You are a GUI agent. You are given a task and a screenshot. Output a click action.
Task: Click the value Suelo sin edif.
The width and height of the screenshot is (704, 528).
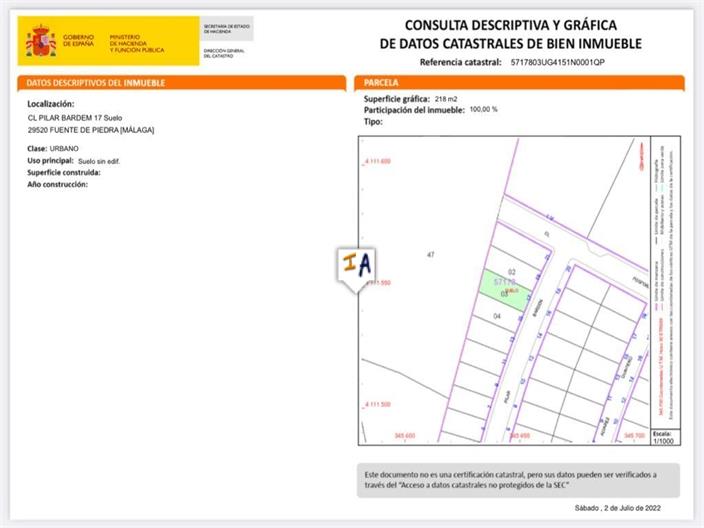coord(99,161)
